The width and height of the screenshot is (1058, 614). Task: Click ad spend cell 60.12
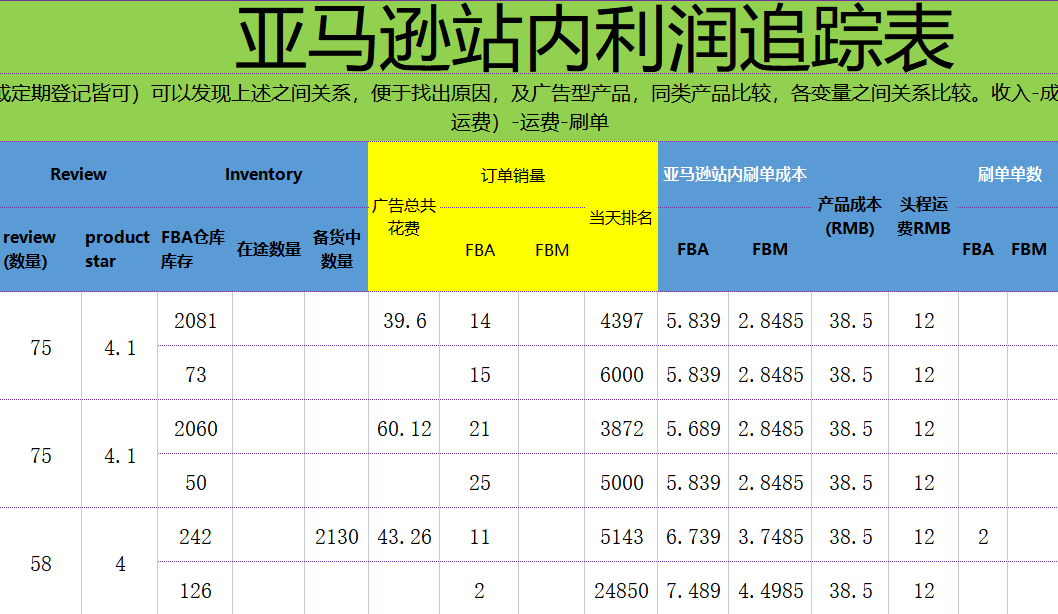tap(404, 428)
